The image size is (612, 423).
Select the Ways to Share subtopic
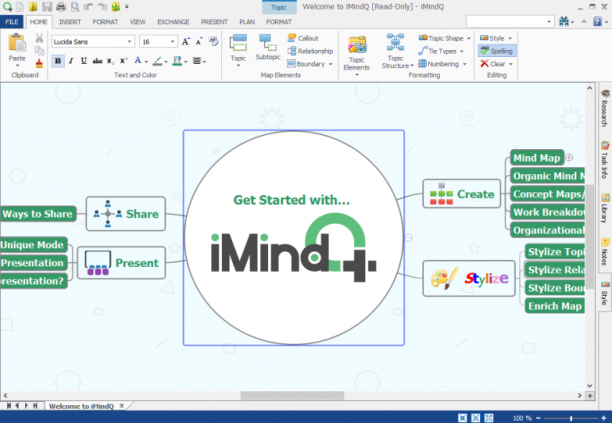(38, 213)
